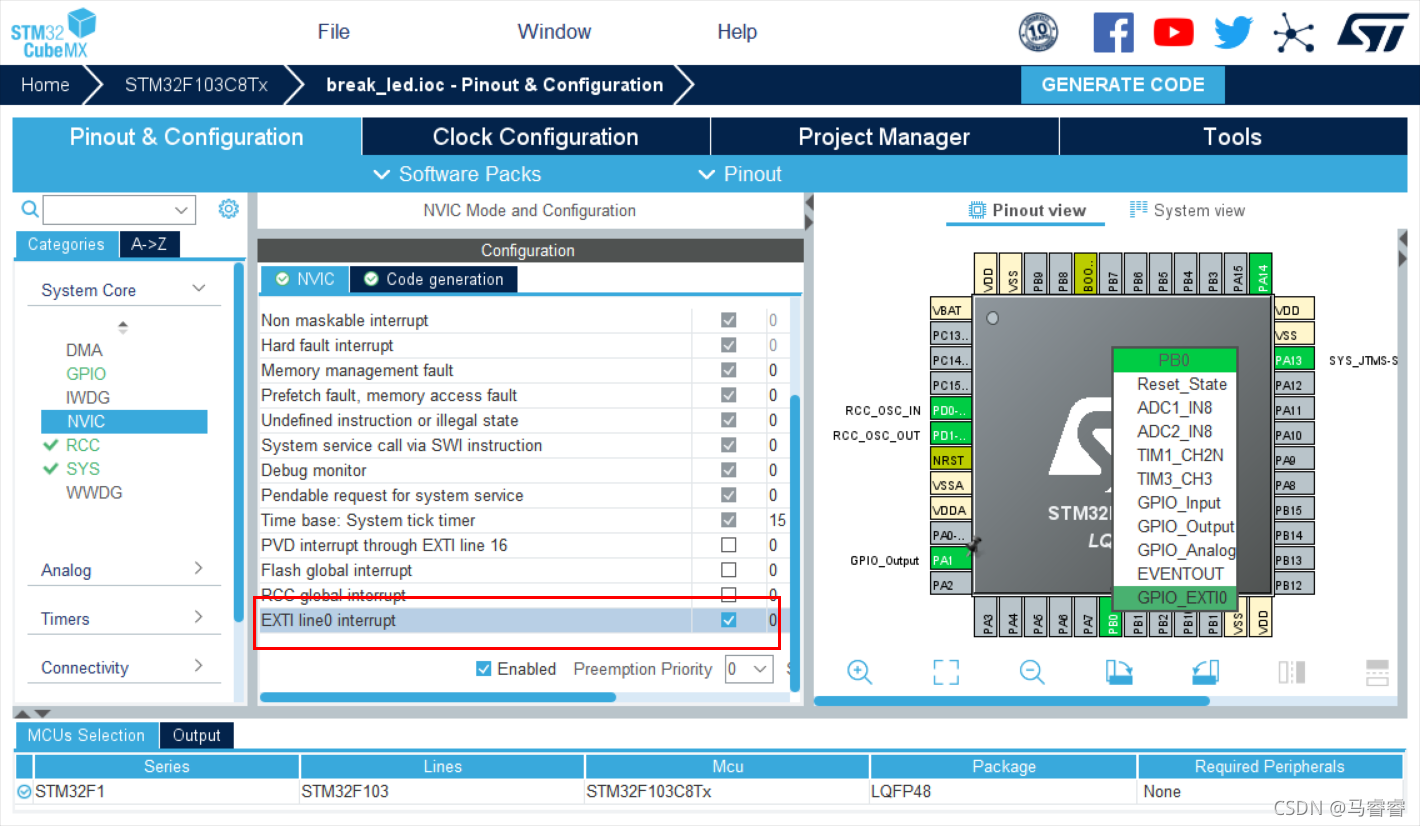Click the Time base System tick timer checkbox
Screen dimensions: 1420x826
tap(728, 520)
